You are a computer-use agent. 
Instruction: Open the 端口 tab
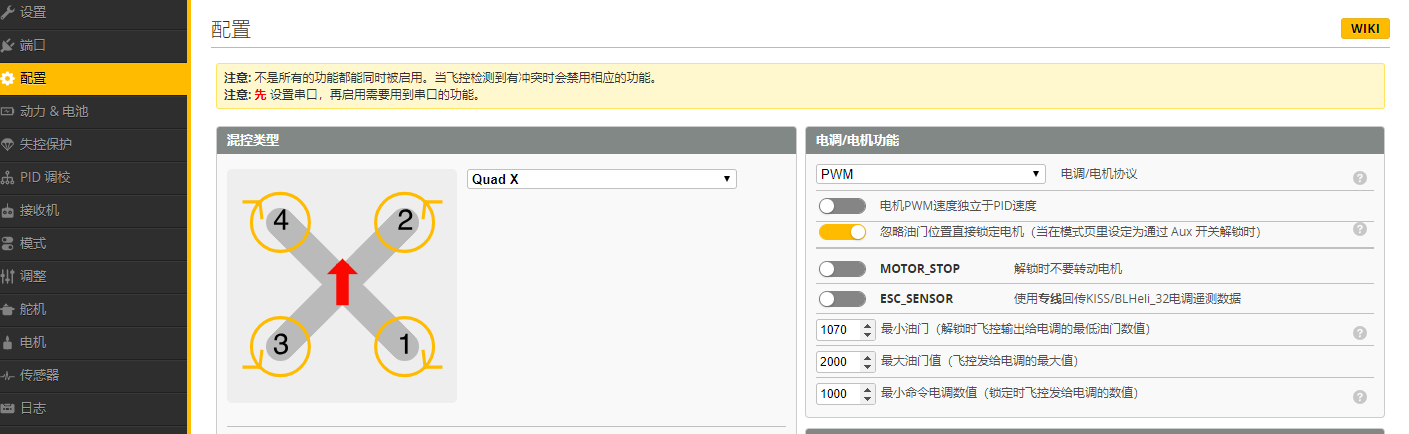pyautogui.click(x=93, y=45)
